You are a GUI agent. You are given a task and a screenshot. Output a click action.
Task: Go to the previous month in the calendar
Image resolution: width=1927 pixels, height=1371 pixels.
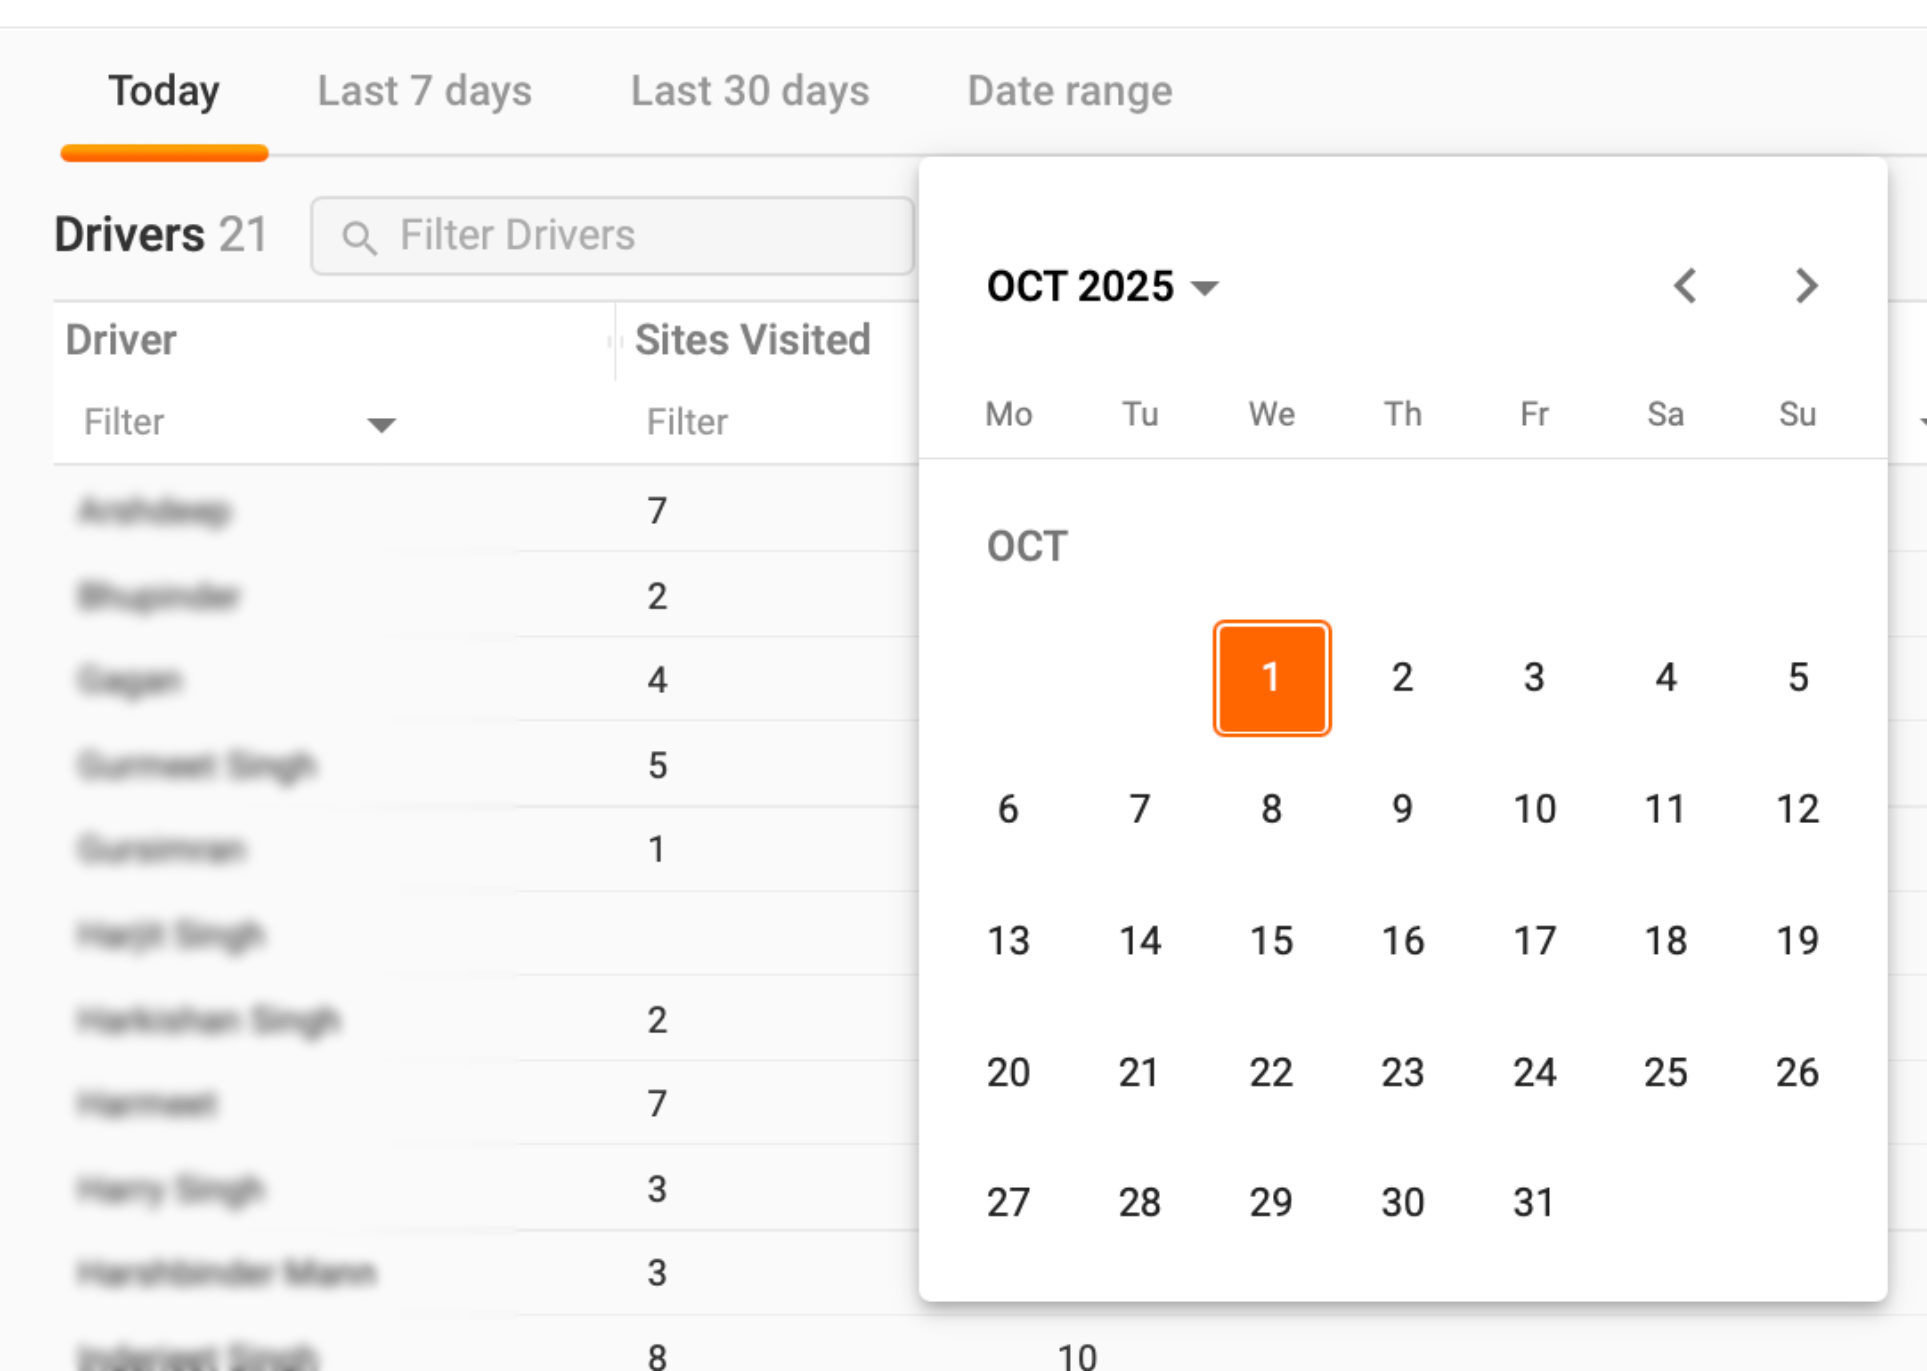tap(1685, 287)
